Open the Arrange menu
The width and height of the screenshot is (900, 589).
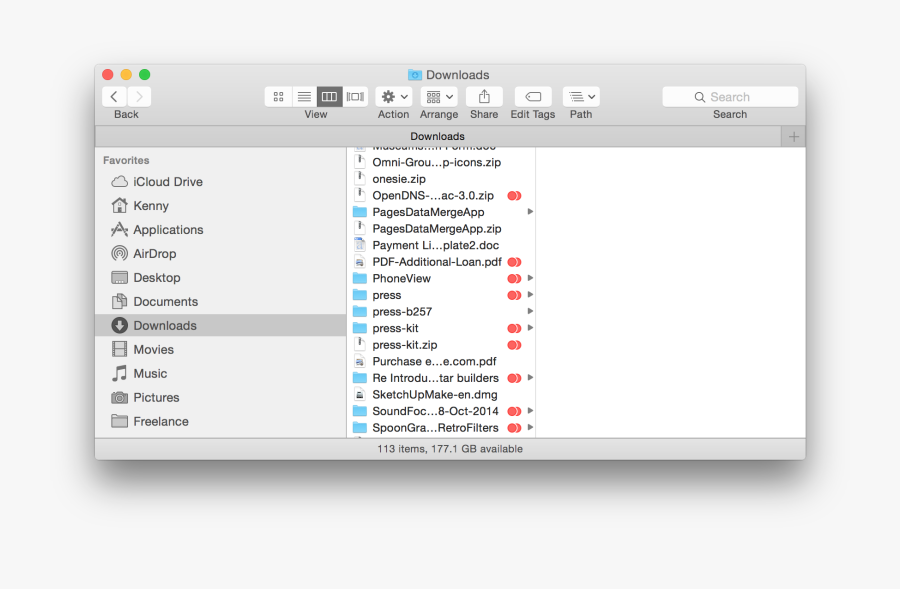coord(439,96)
